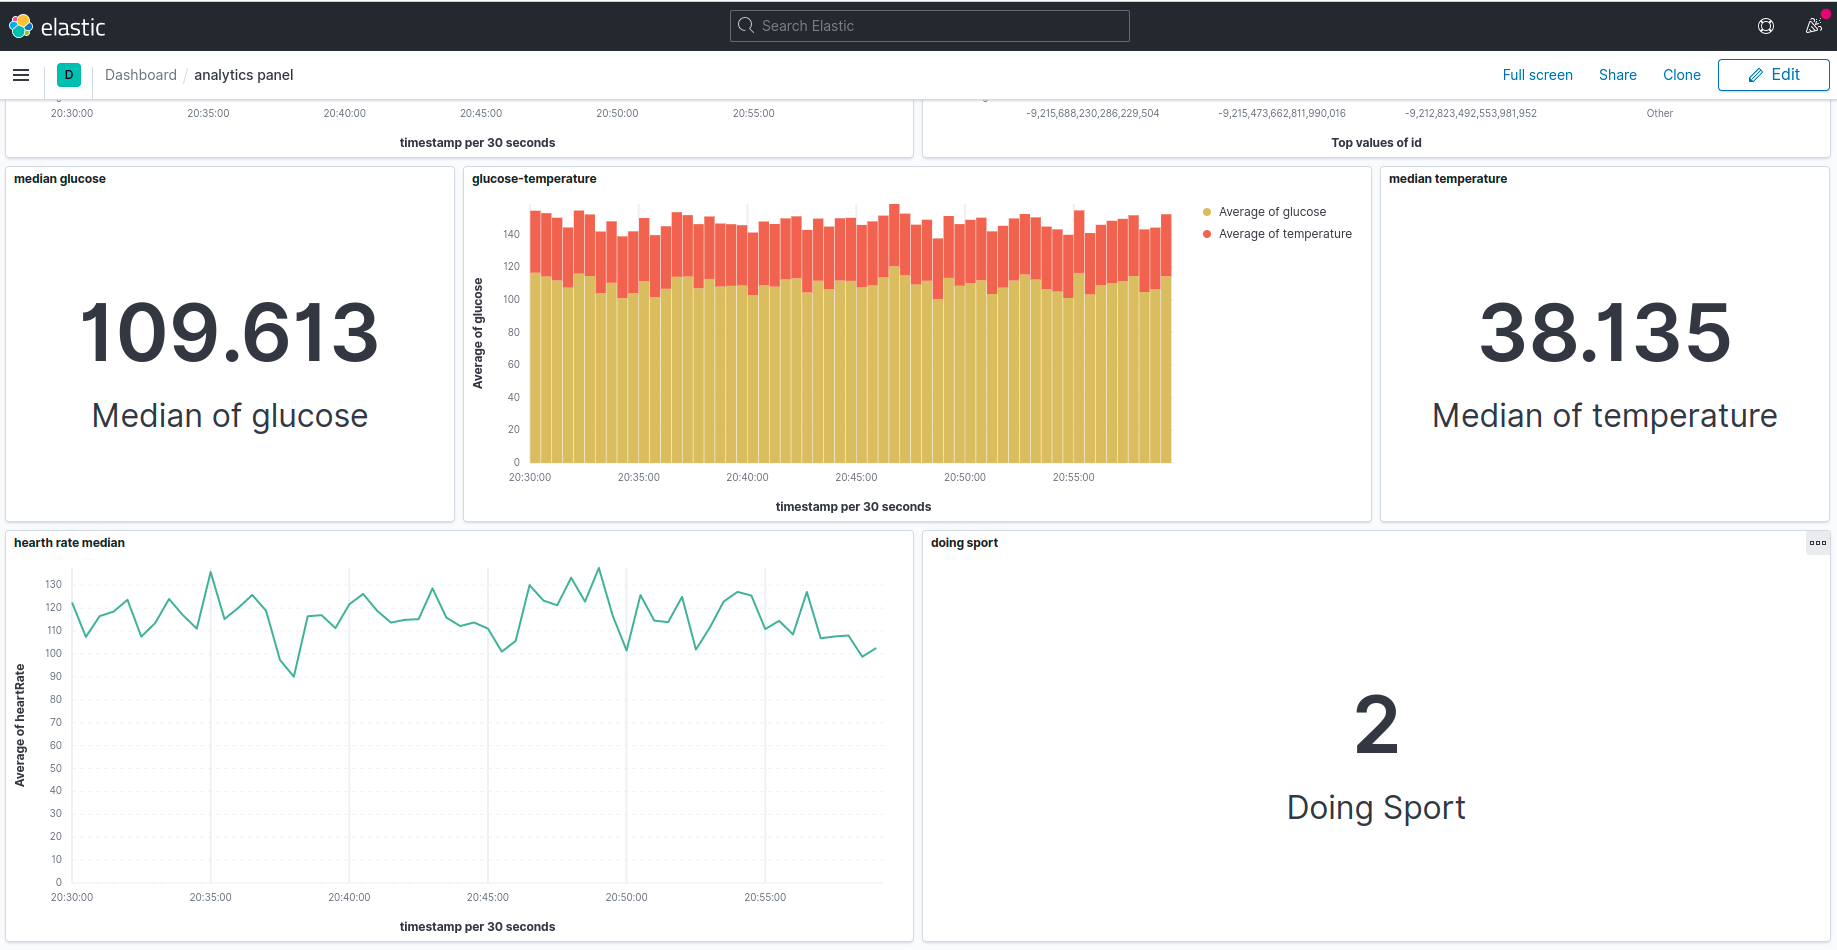The width and height of the screenshot is (1837, 950).
Task: Click 20:45:00 tick on heart rate chart
Action: pyautogui.click(x=488, y=898)
